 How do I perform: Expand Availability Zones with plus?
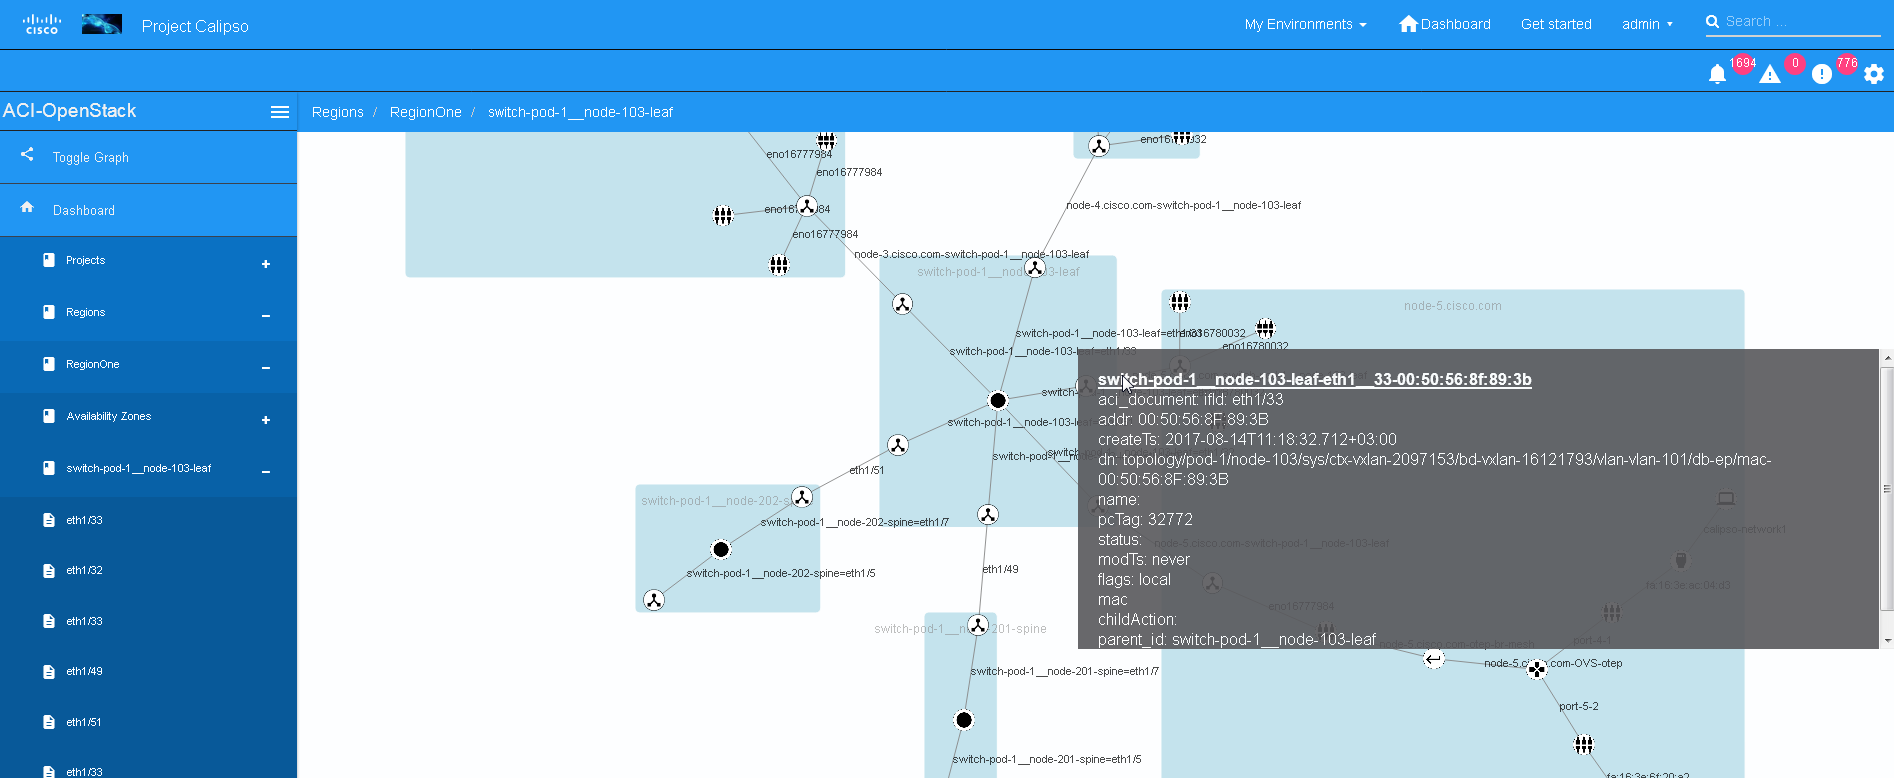coord(266,420)
